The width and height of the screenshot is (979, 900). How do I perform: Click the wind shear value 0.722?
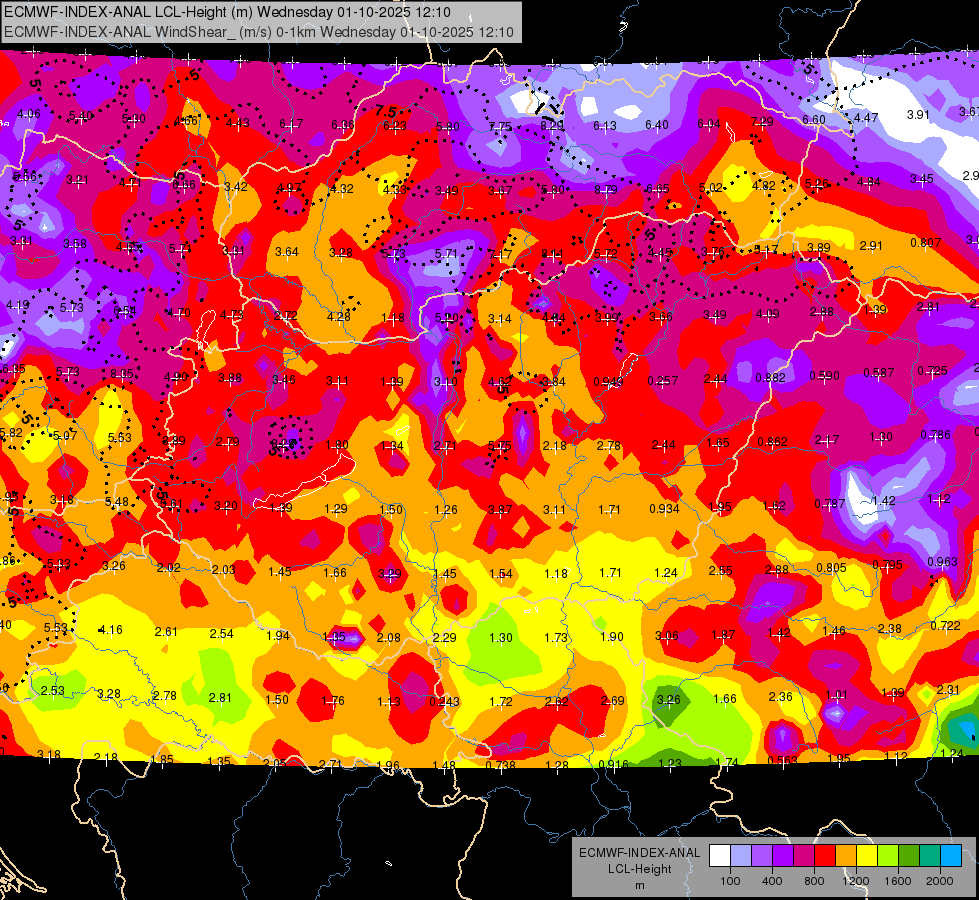pyautogui.click(x=945, y=626)
